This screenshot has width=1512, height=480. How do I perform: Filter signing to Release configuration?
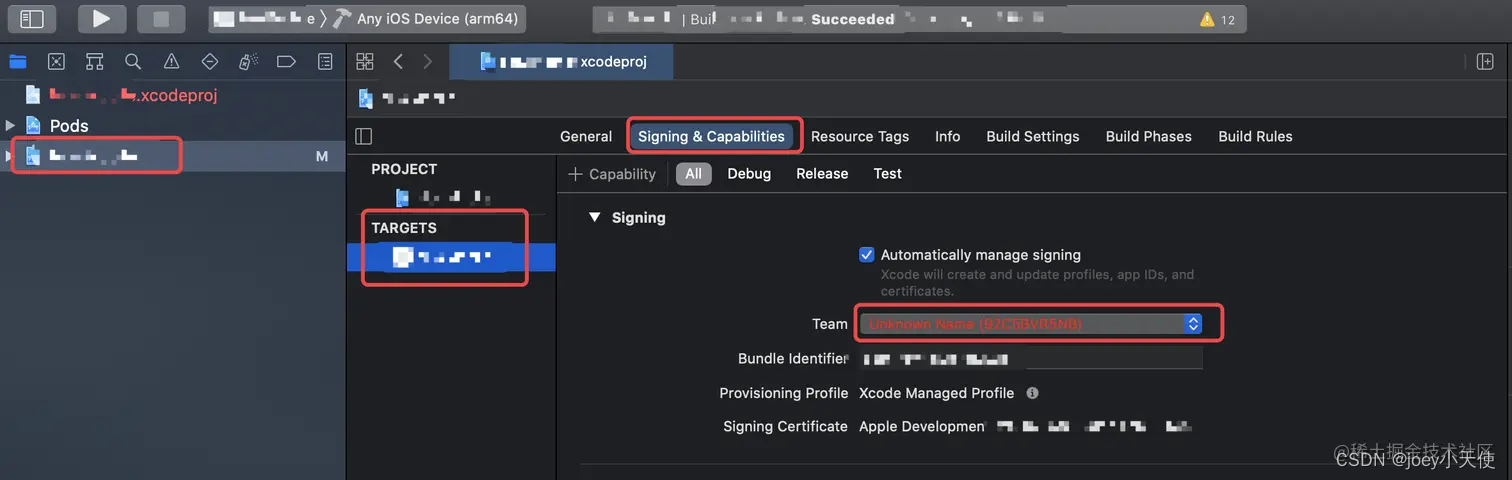pos(822,174)
